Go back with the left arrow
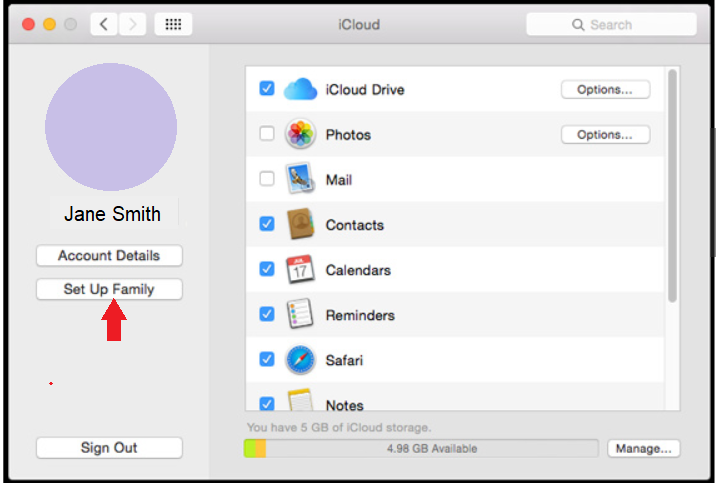This screenshot has width=716, height=483. [104, 24]
